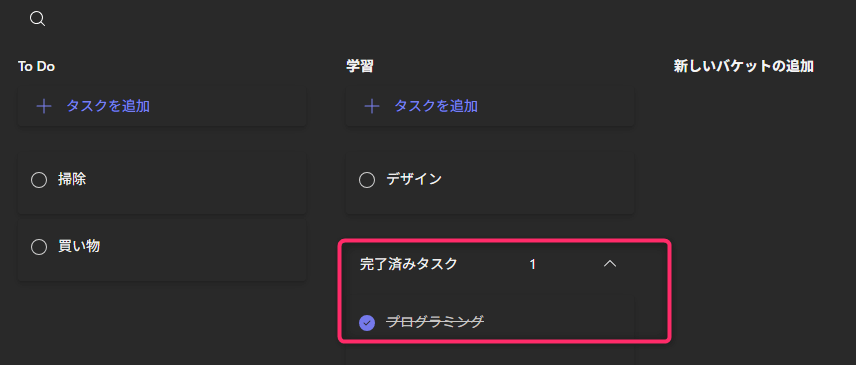Select 学習 bucket title
This screenshot has width=856, height=365.
click(360, 67)
